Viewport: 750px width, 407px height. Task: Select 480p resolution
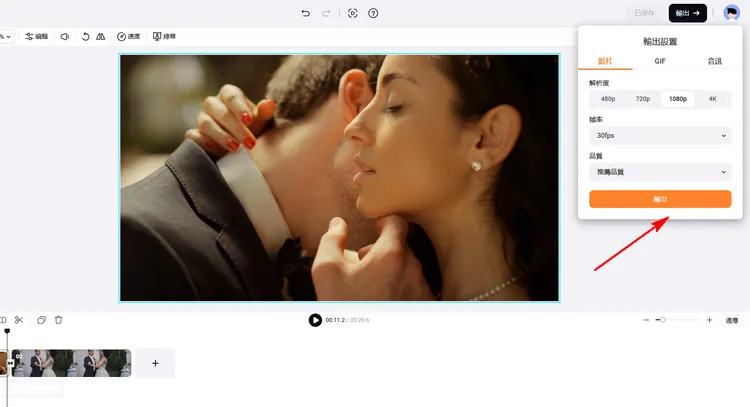pos(608,99)
